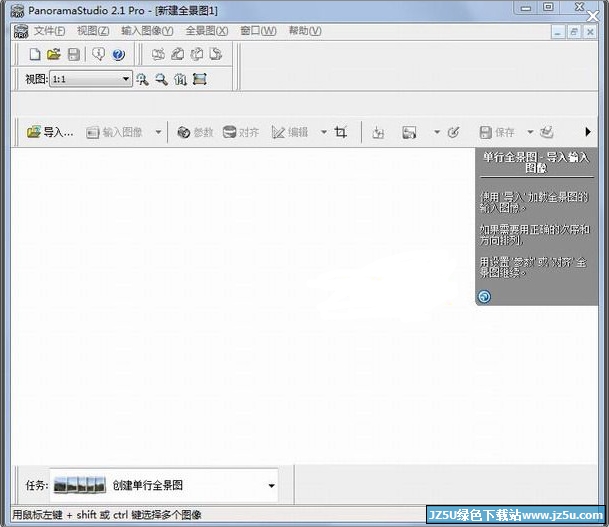The height and width of the screenshot is (527, 609).
Task: Open the 全景图(X) menu
Action: (207, 31)
